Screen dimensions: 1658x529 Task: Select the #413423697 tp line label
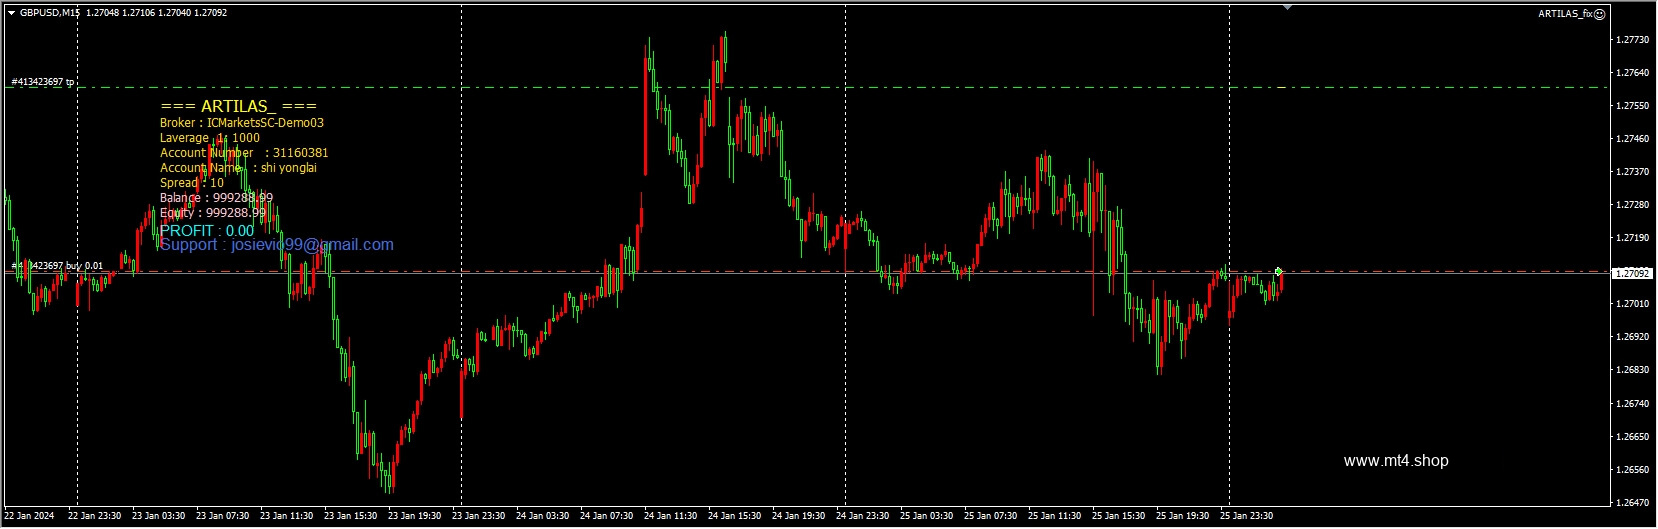[x=43, y=82]
